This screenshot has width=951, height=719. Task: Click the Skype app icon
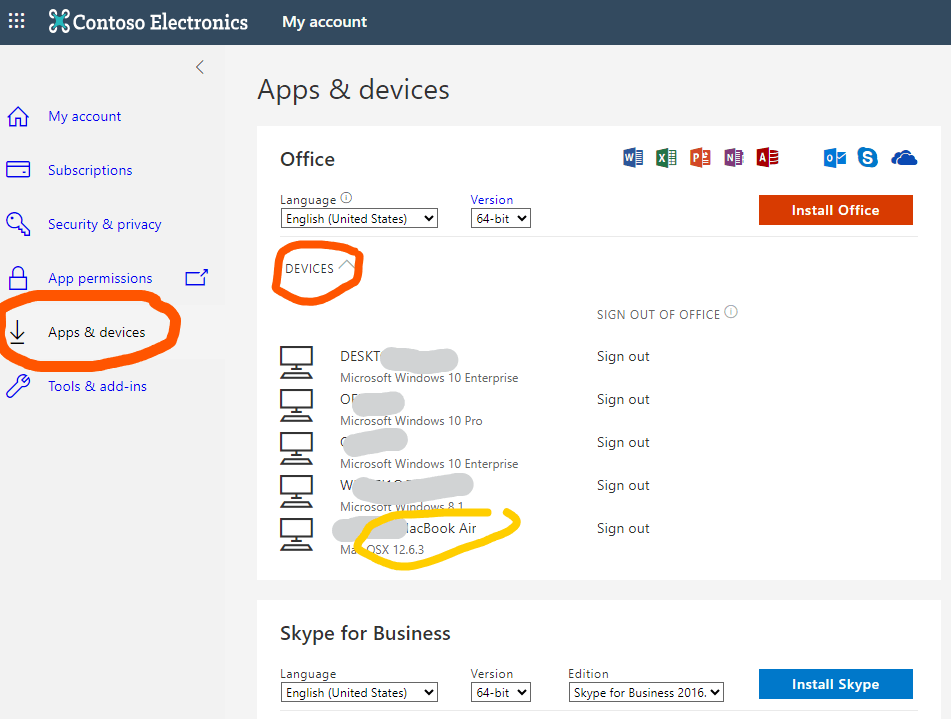(x=867, y=158)
